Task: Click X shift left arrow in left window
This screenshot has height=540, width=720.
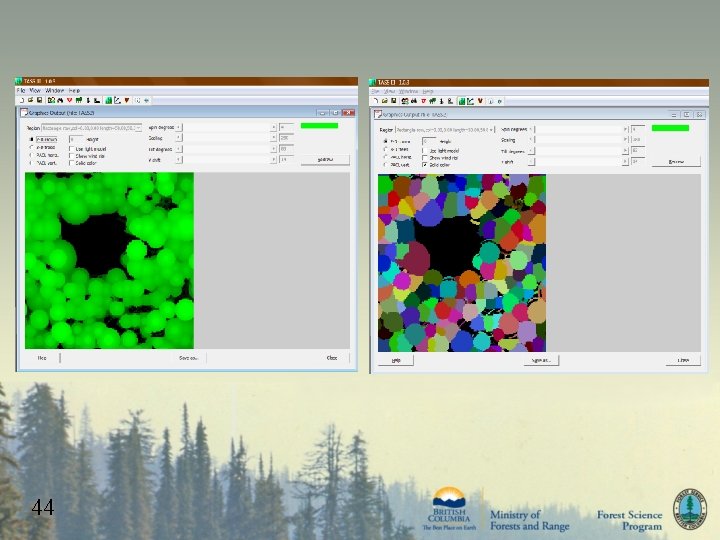Action: coord(179,160)
